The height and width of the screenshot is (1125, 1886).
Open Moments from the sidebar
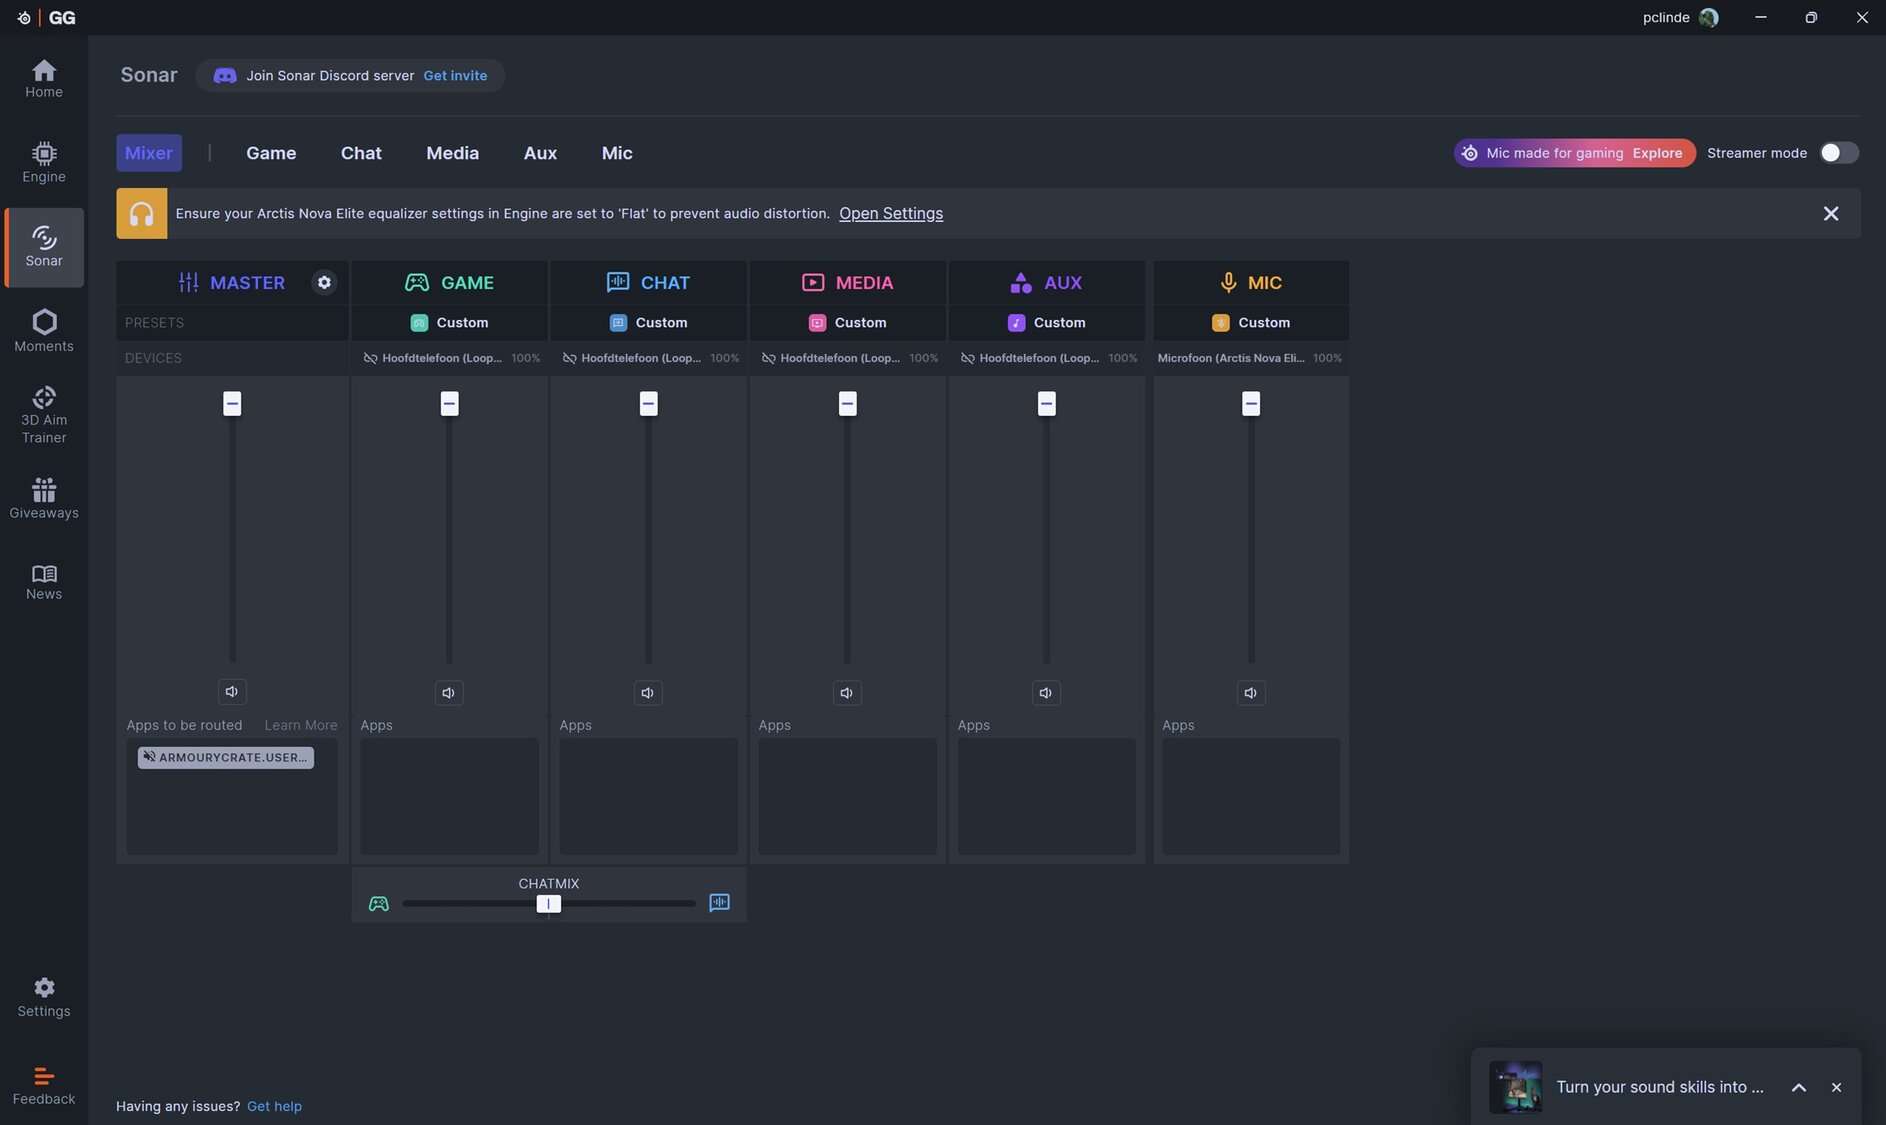point(44,331)
